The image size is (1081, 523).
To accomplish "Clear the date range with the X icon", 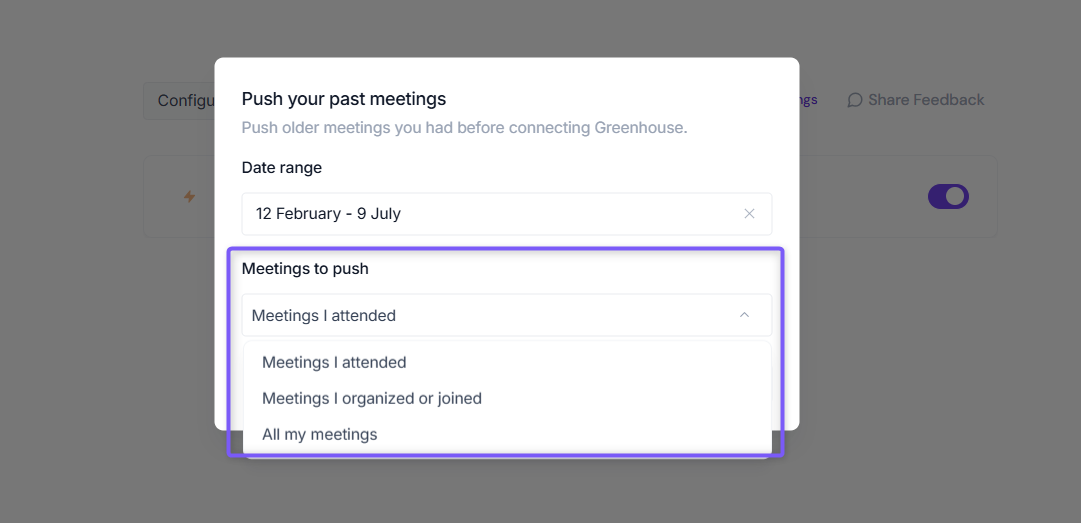I will (x=749, y=214).
